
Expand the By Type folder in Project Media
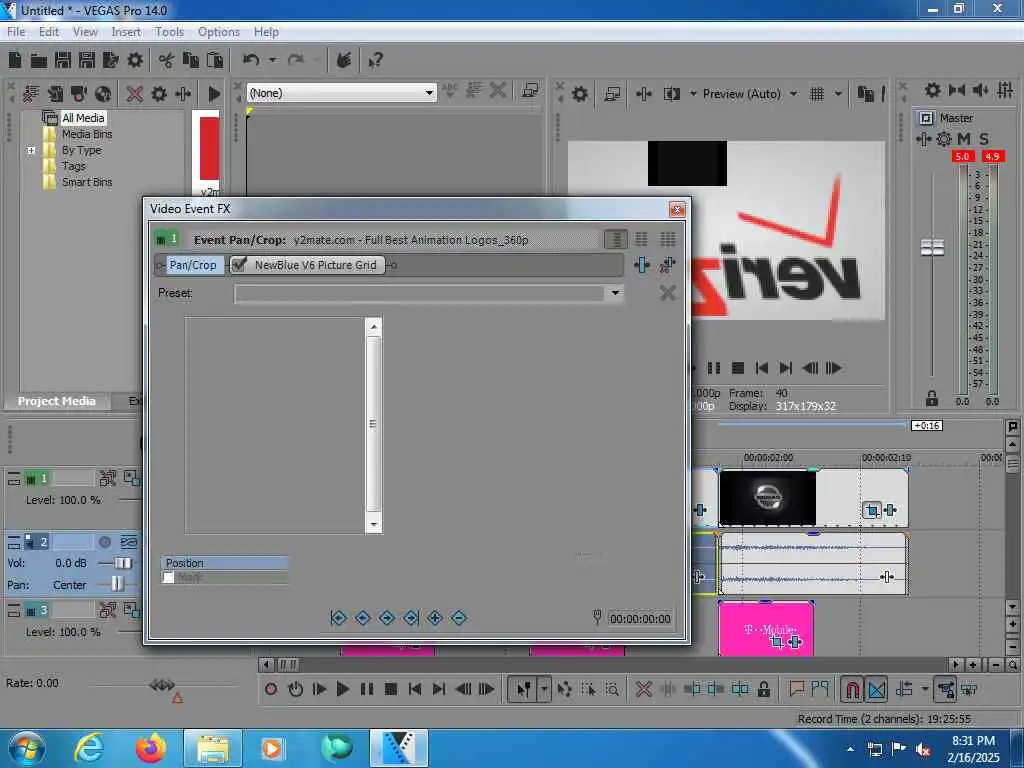(x=31, y=150)
